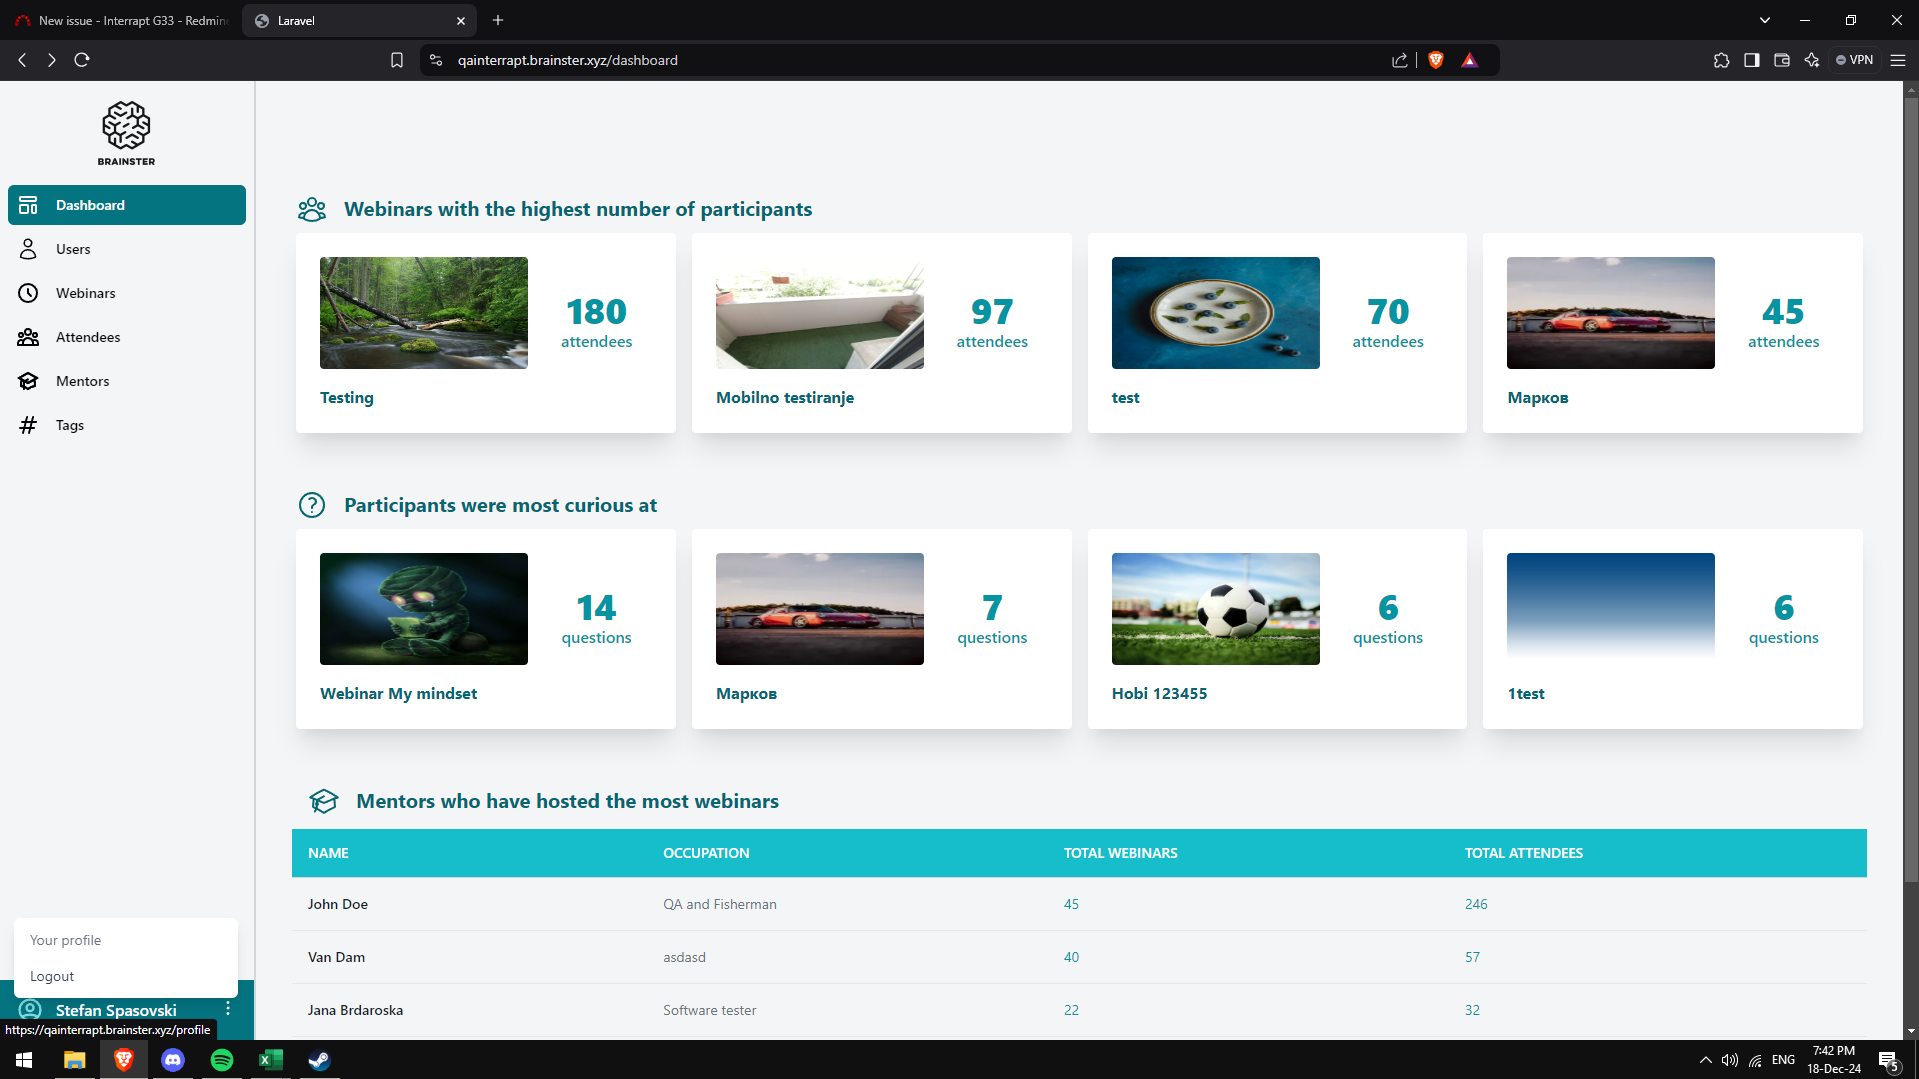Open the three-dot menu beside Stefan Spasovski
Screen dimensions: 1919x1079
pos(228,1008)
